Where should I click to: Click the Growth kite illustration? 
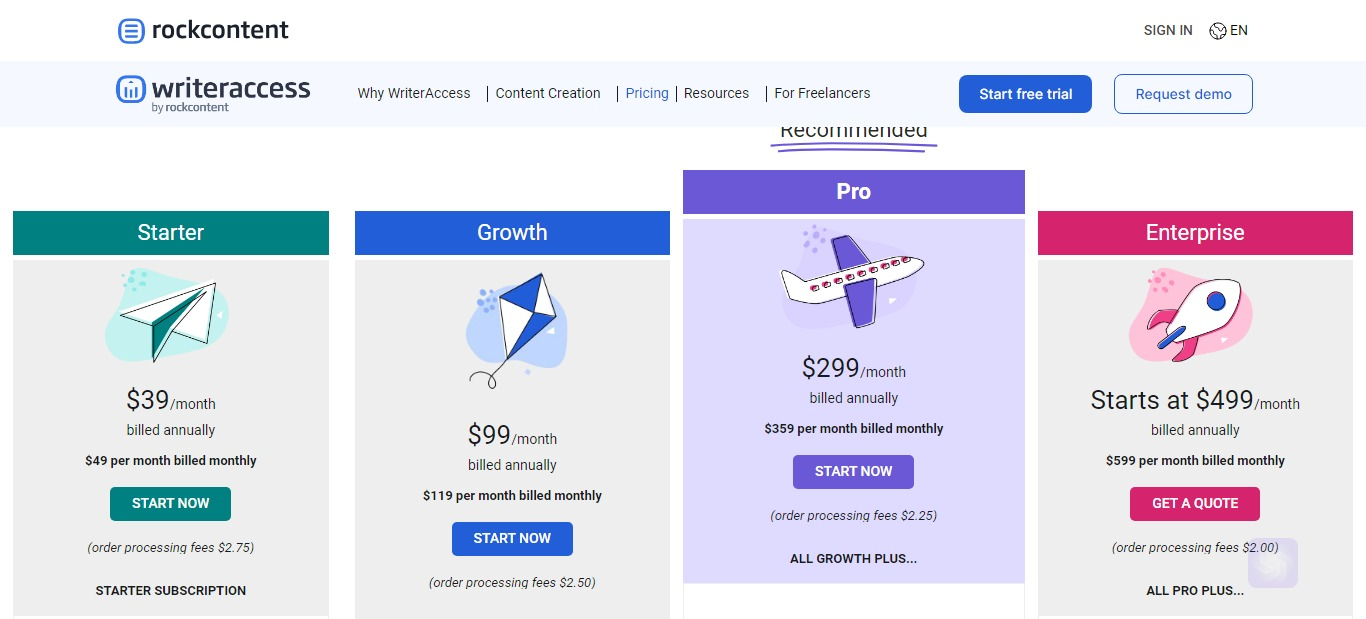[x=516, y=329]
